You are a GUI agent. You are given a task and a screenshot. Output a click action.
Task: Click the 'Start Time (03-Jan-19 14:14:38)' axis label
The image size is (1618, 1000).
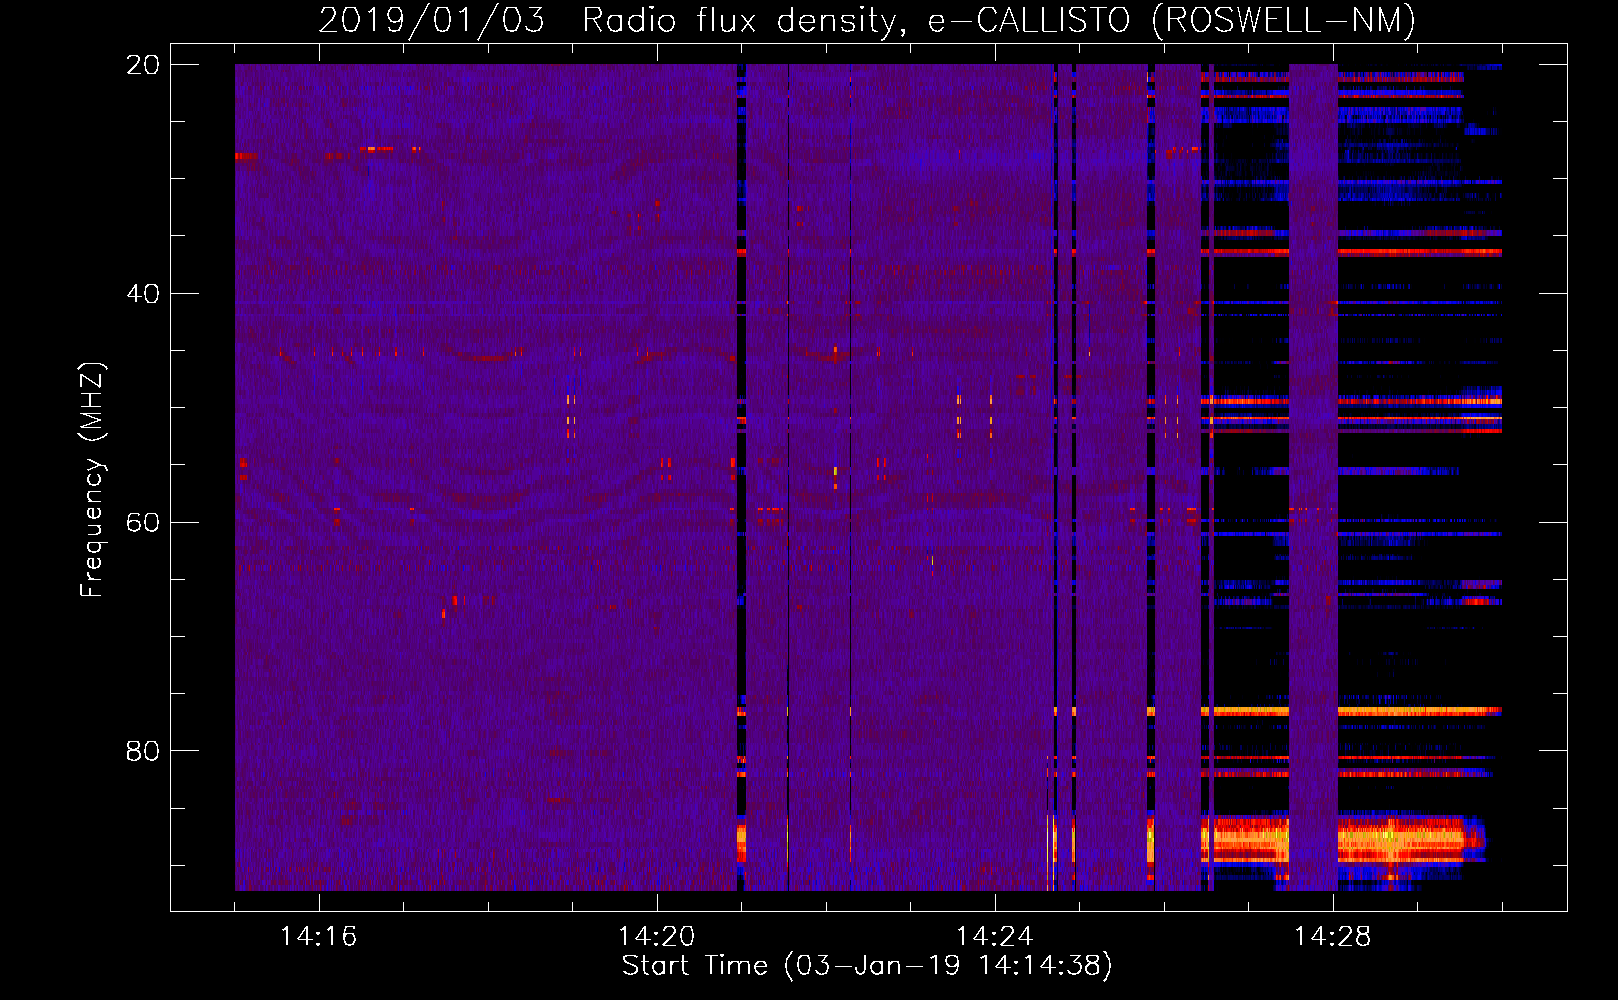point(867,966)
